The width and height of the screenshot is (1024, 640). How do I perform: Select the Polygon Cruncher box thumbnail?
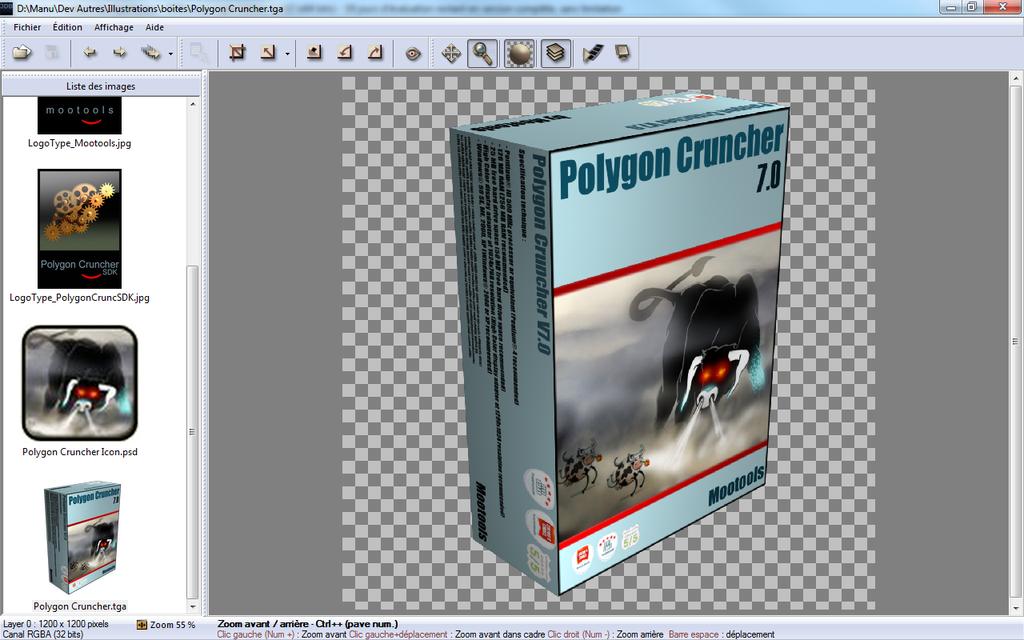pyautogui.click(x=82, y=537)
